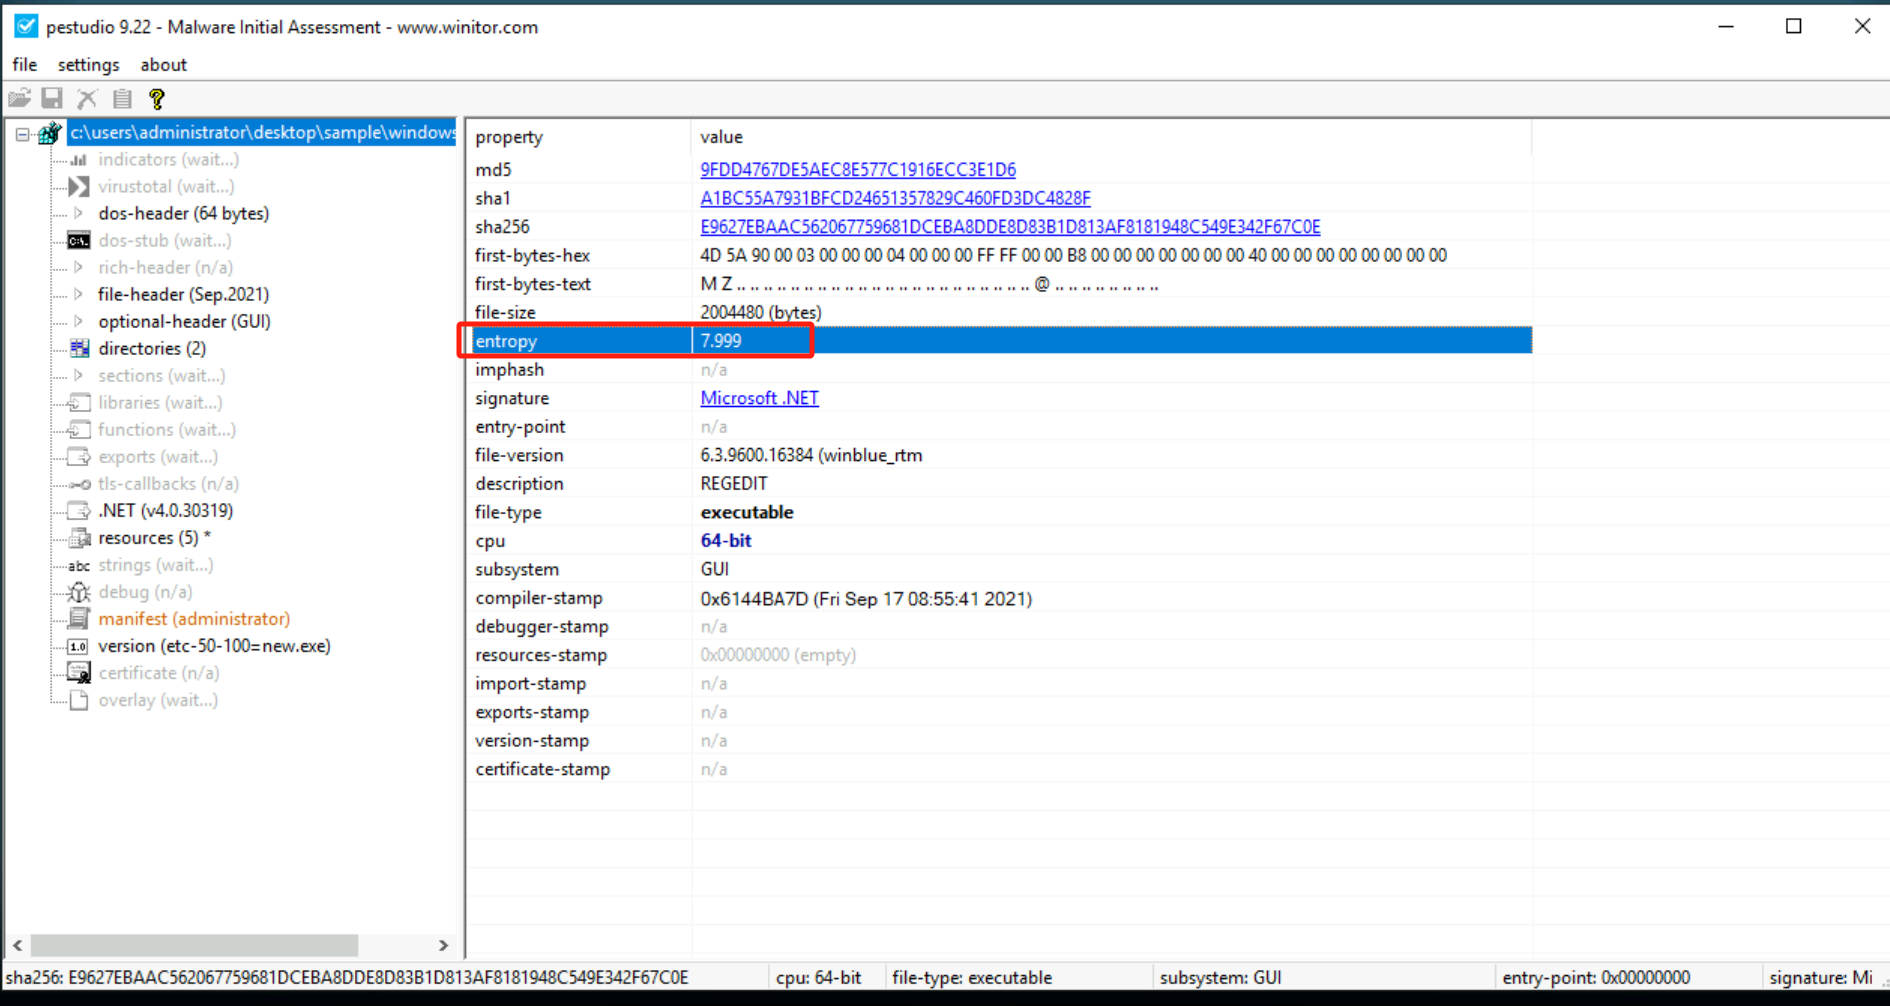Select the compiler-stamp value row
Screen dimensions: 1890x1006
click(x=866, y=599)
